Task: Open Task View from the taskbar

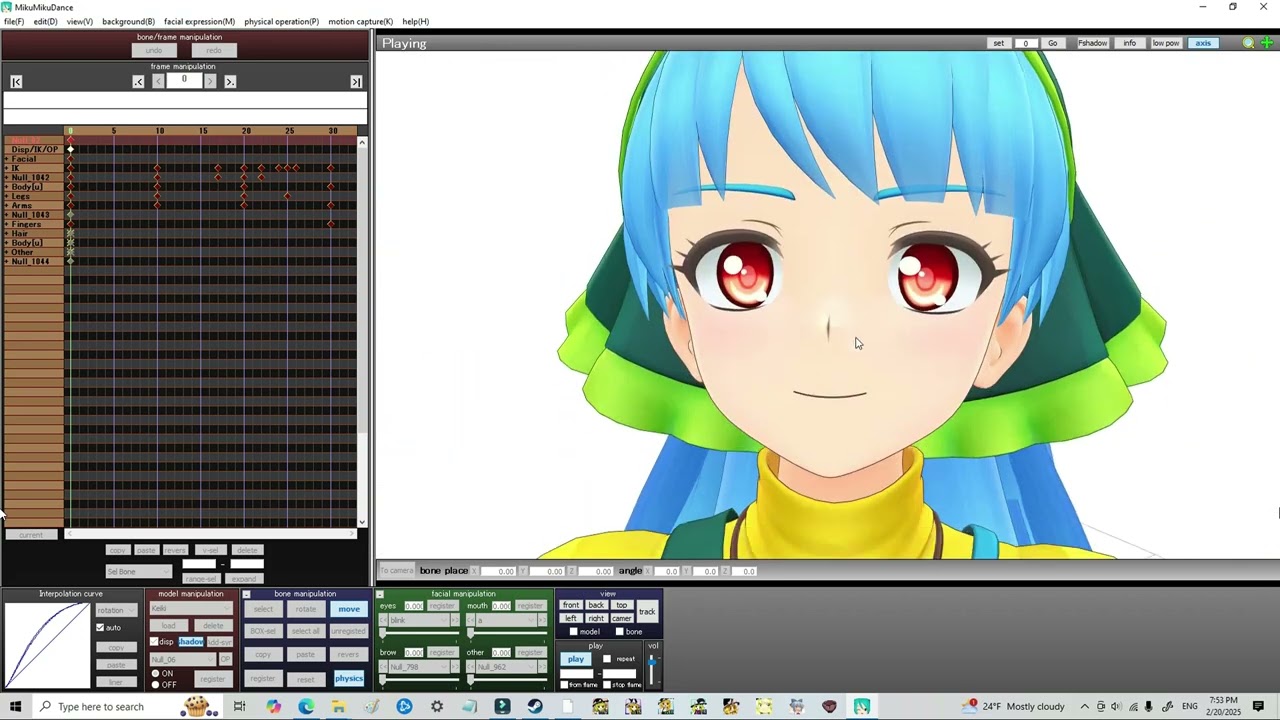Action: click(239, 707)
